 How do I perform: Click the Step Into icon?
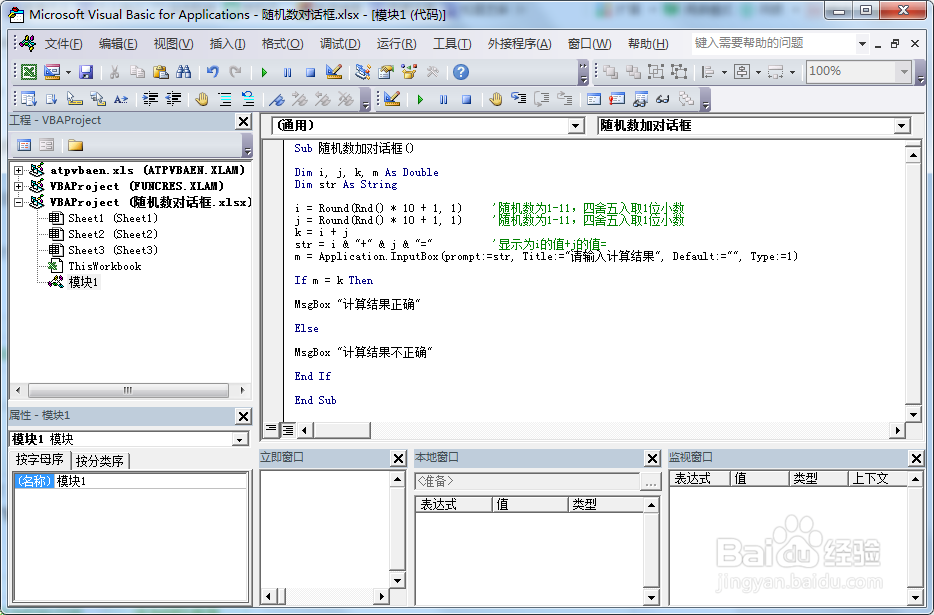(x=519, y=99)
